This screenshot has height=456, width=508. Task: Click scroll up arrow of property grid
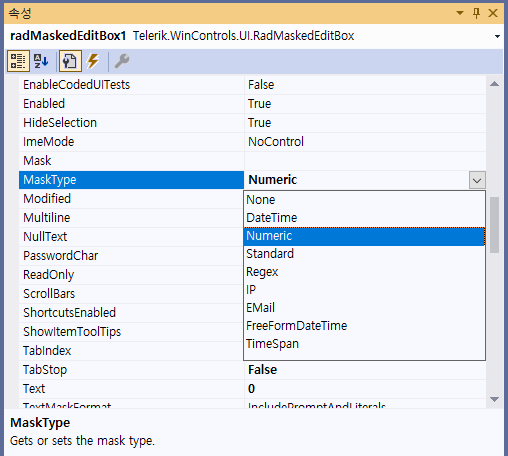pos(495,84)
